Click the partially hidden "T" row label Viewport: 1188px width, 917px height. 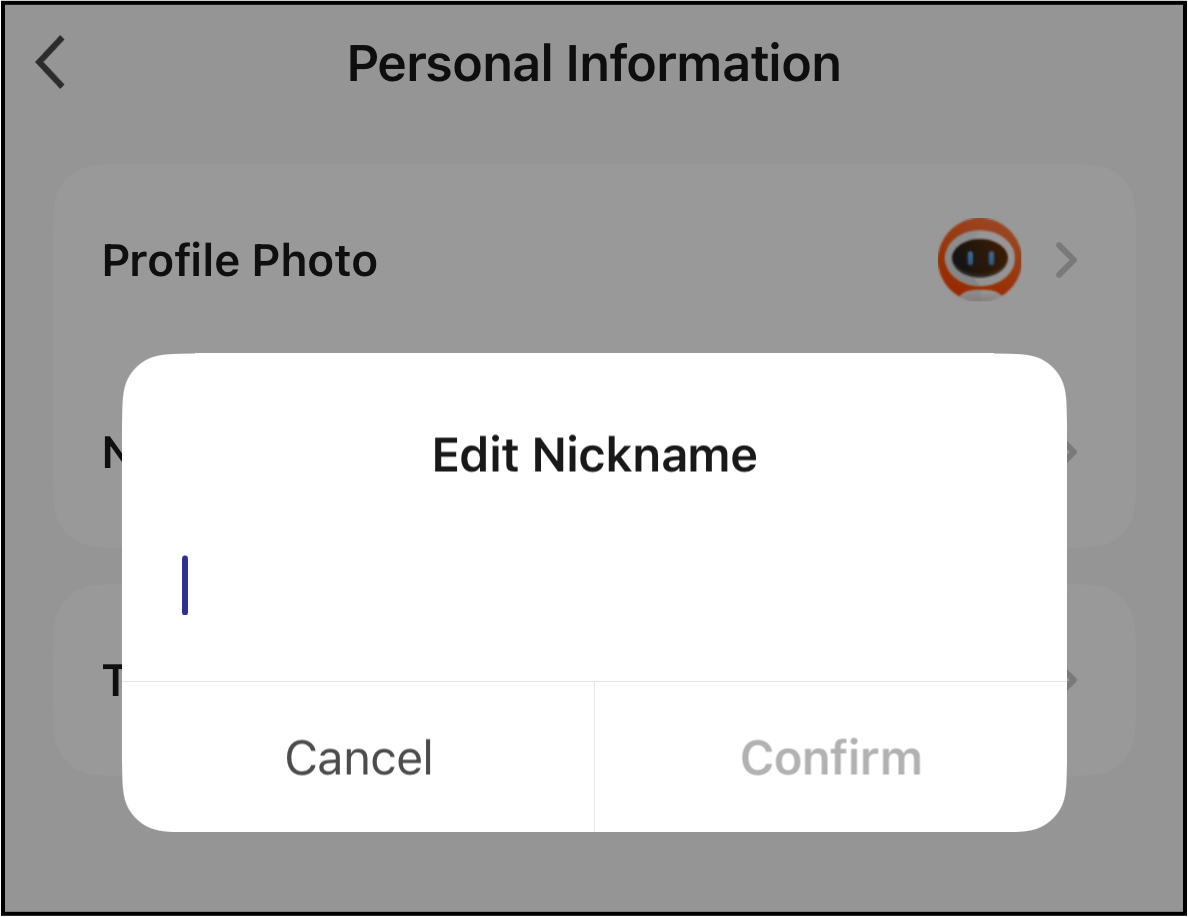pyautogui.click(x=110, y=681)
